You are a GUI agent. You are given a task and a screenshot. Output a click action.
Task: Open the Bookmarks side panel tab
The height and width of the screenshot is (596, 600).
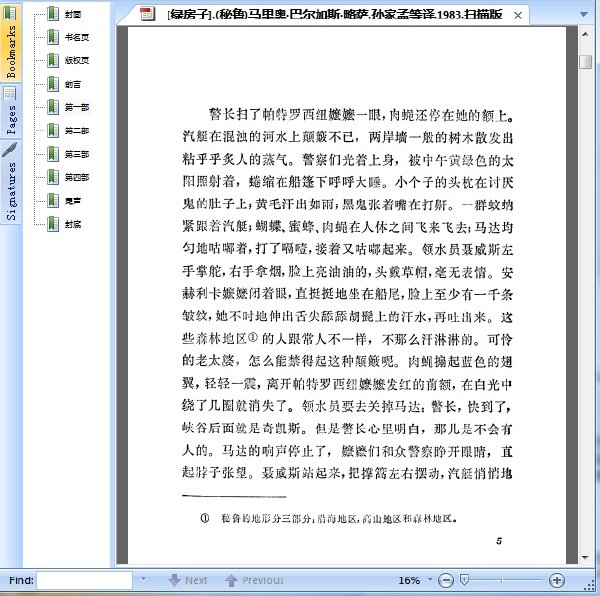(10, 41)
